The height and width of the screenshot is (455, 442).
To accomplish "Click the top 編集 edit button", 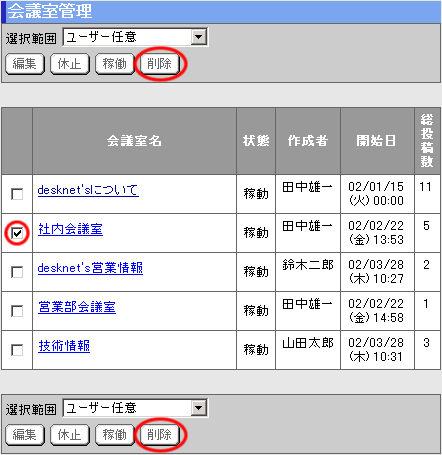I will pyautogui.click(x=25, y=64).
